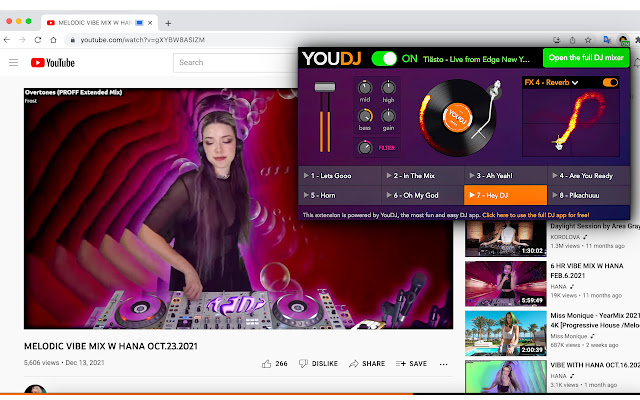This screenshot has height=400, width=640.
Task: Click the main video player
Action: 238,208
